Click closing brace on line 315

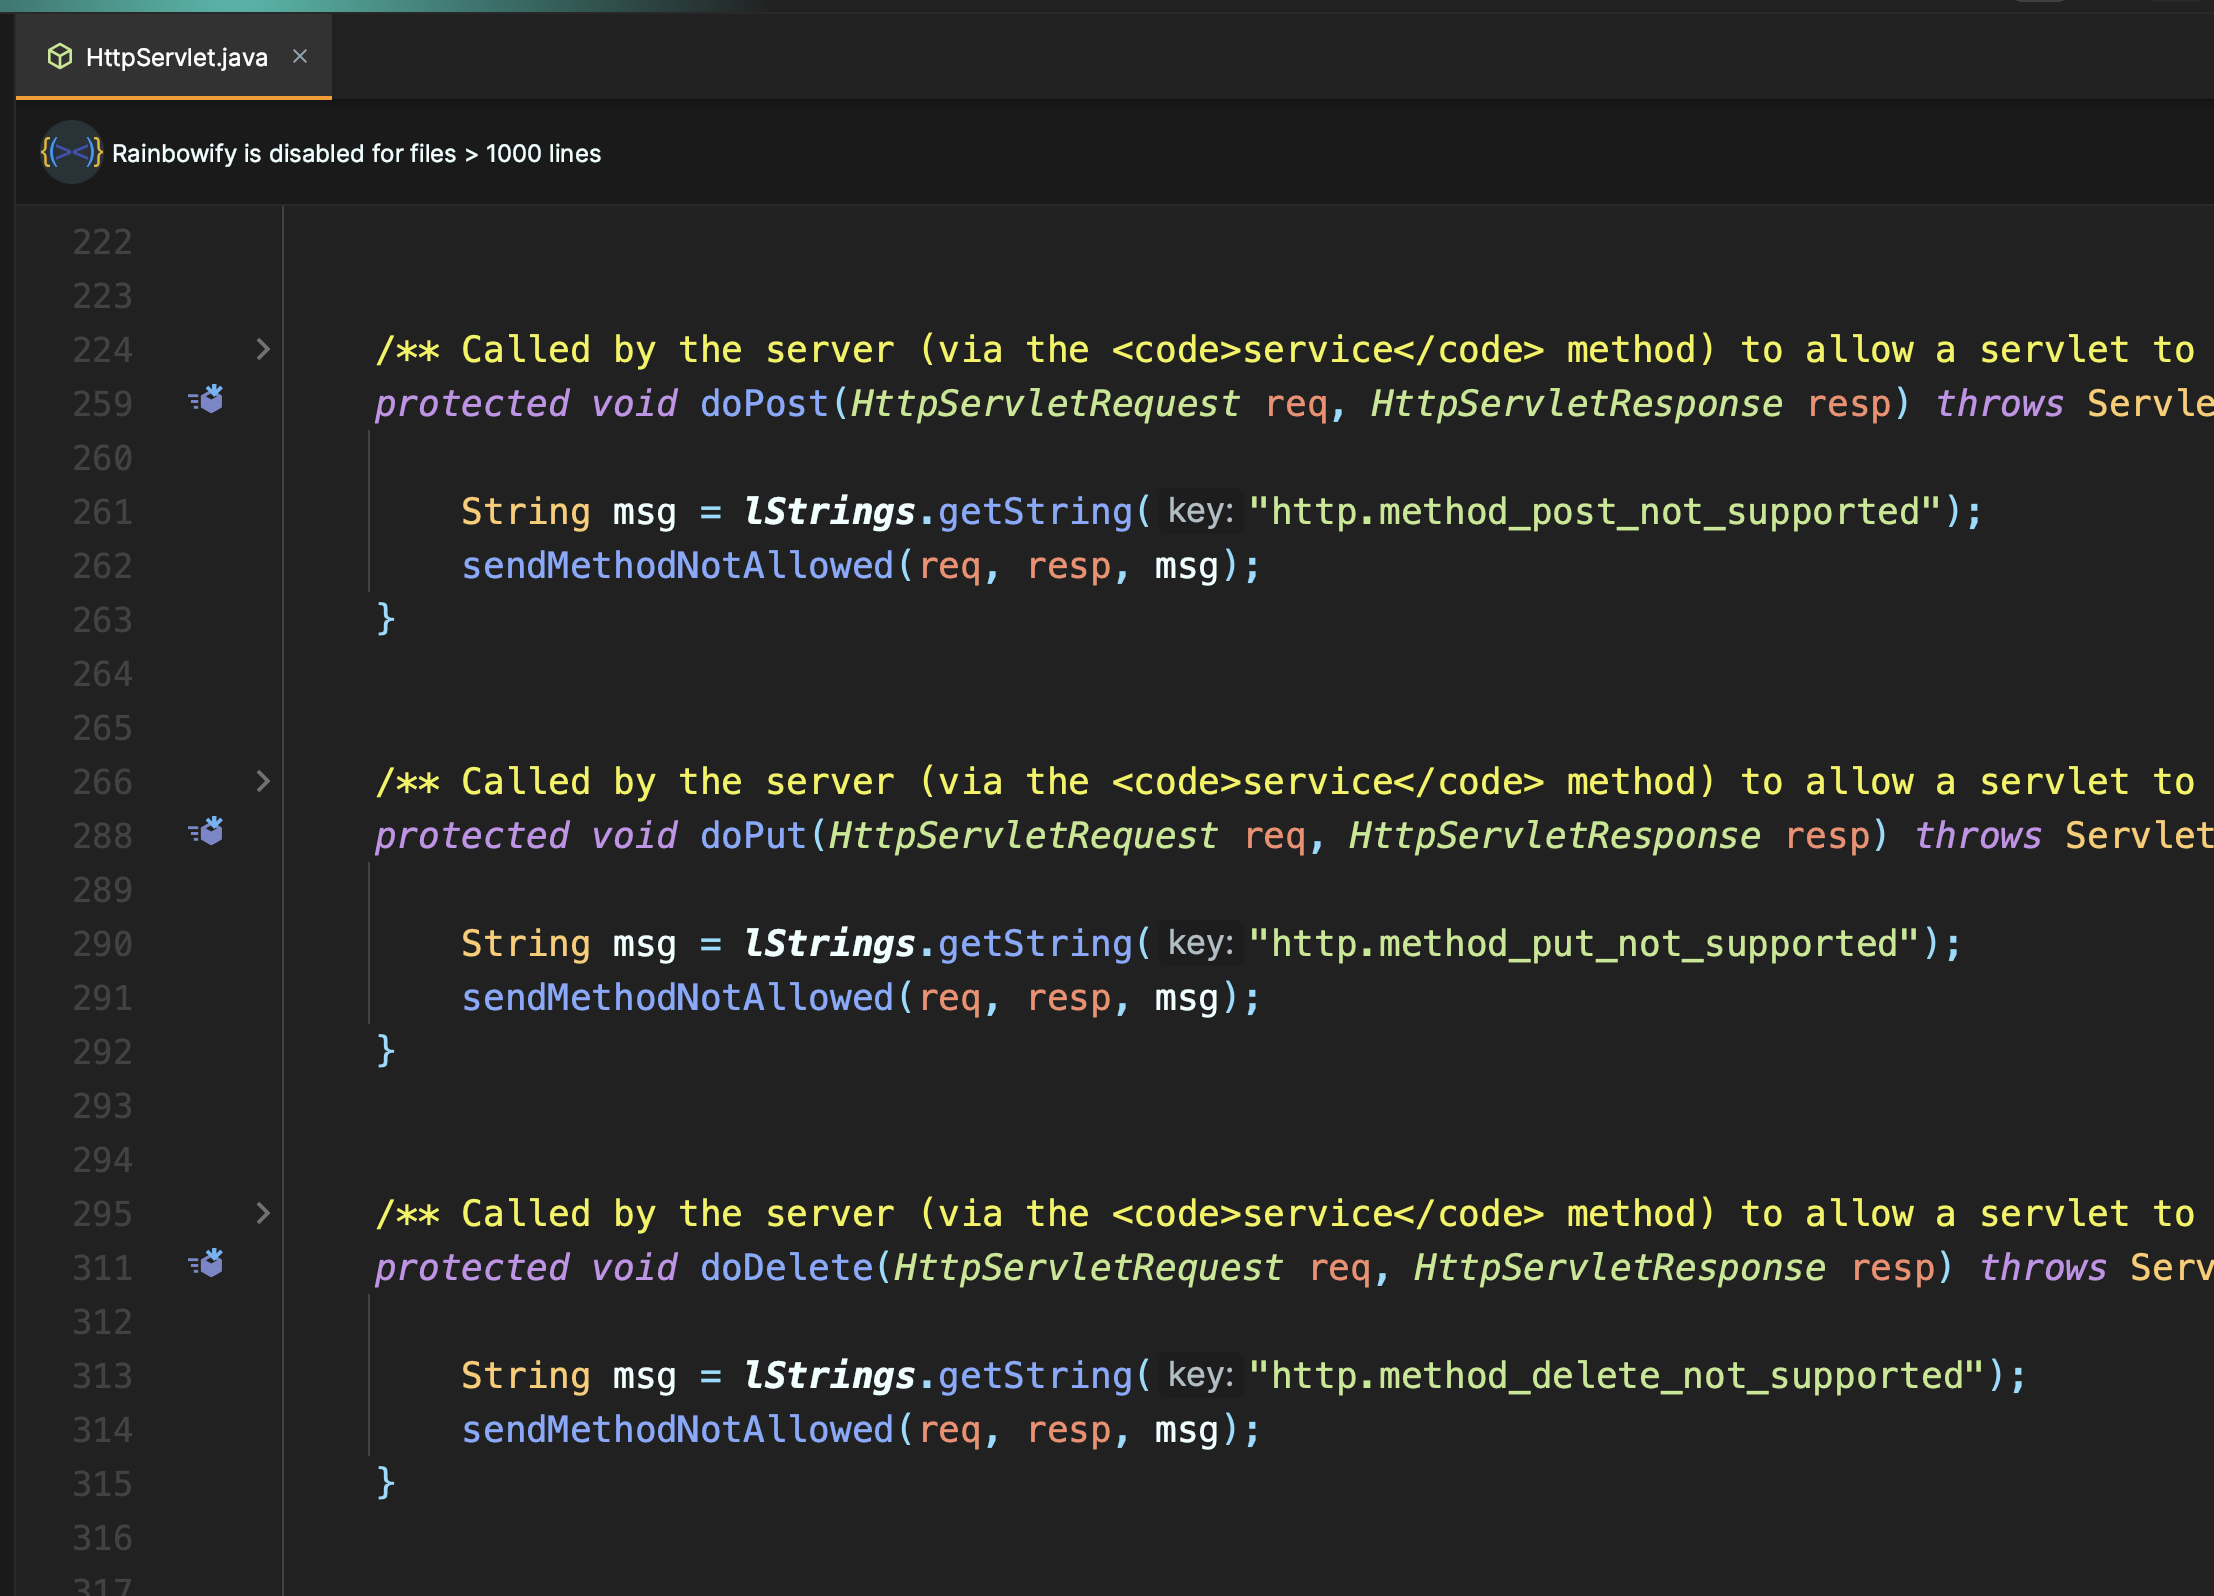point(386,1483)
